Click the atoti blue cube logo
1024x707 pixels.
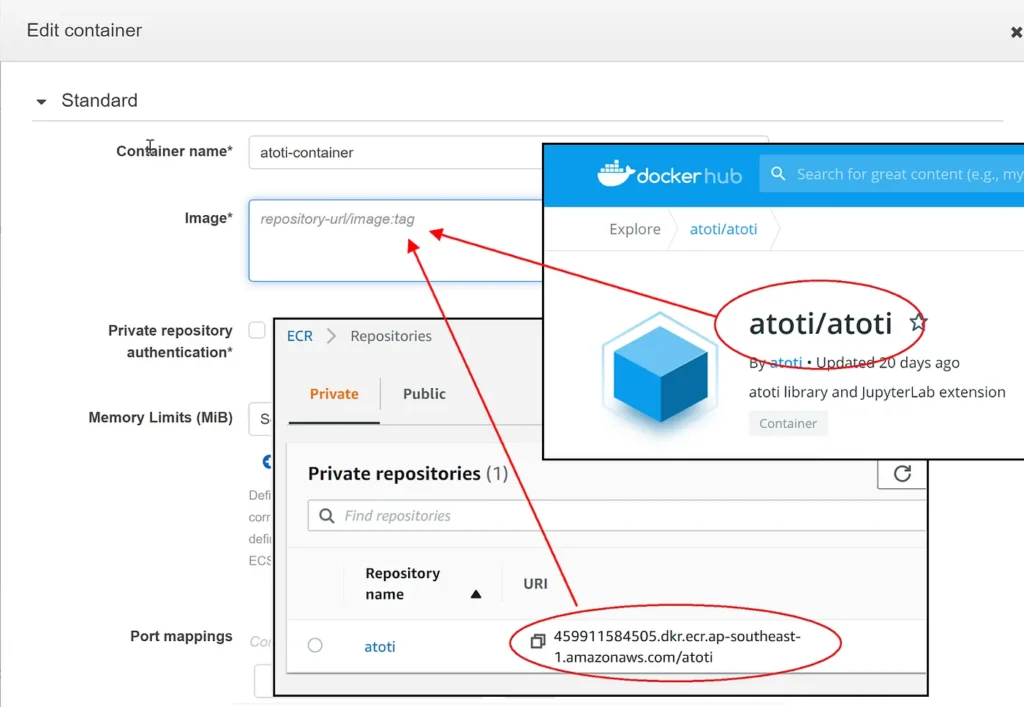(x=660, y=372)
